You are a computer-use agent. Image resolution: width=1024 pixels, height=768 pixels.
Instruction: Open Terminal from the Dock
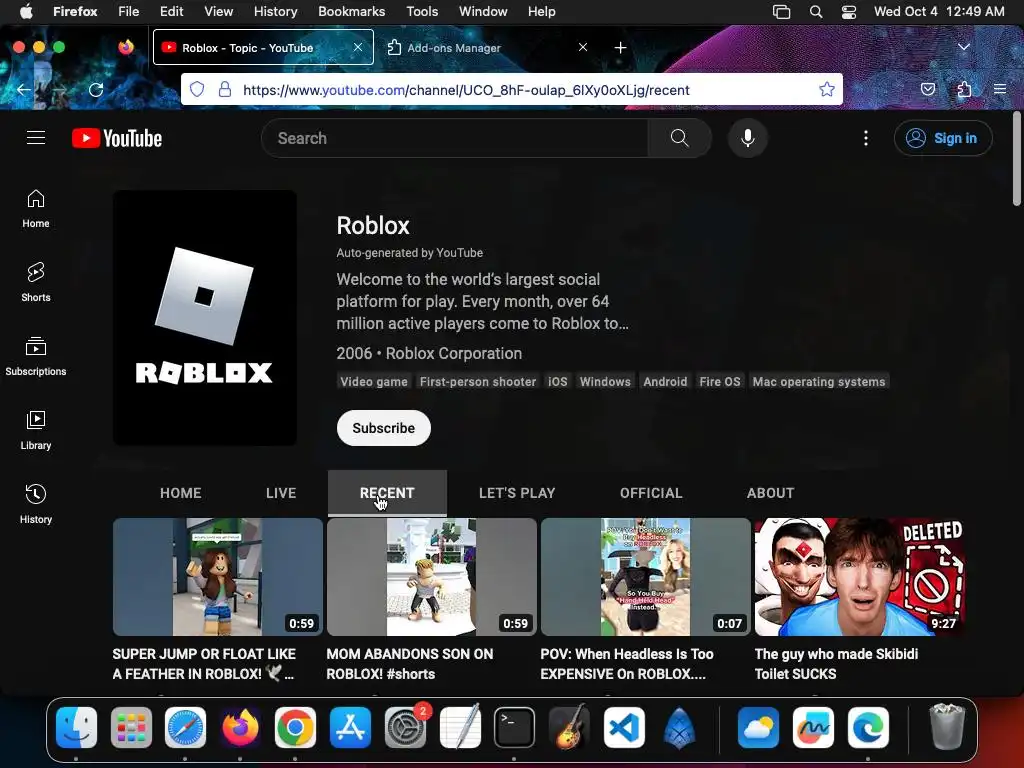point(515,727)
